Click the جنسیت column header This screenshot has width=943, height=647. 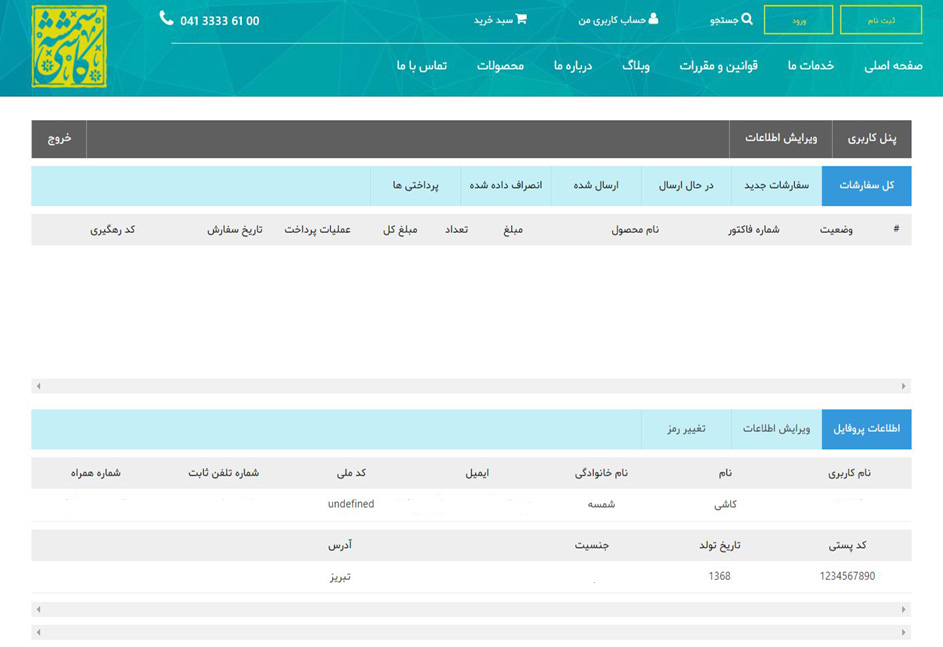592,545
